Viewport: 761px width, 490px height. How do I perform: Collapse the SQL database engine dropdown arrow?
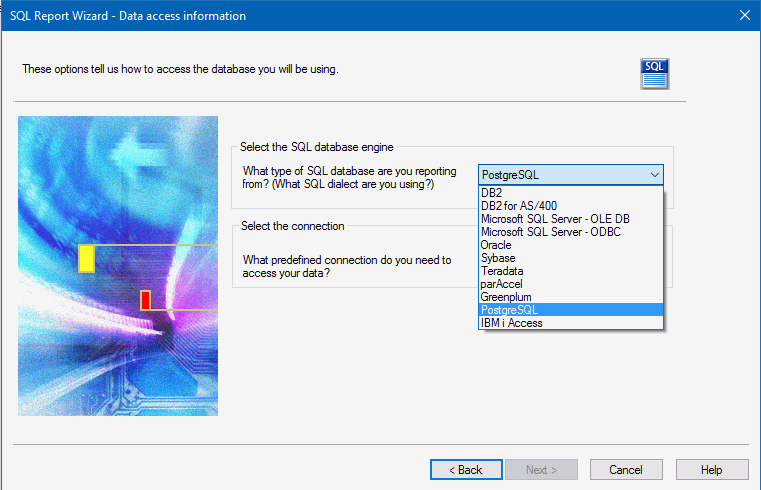[654, 175]
